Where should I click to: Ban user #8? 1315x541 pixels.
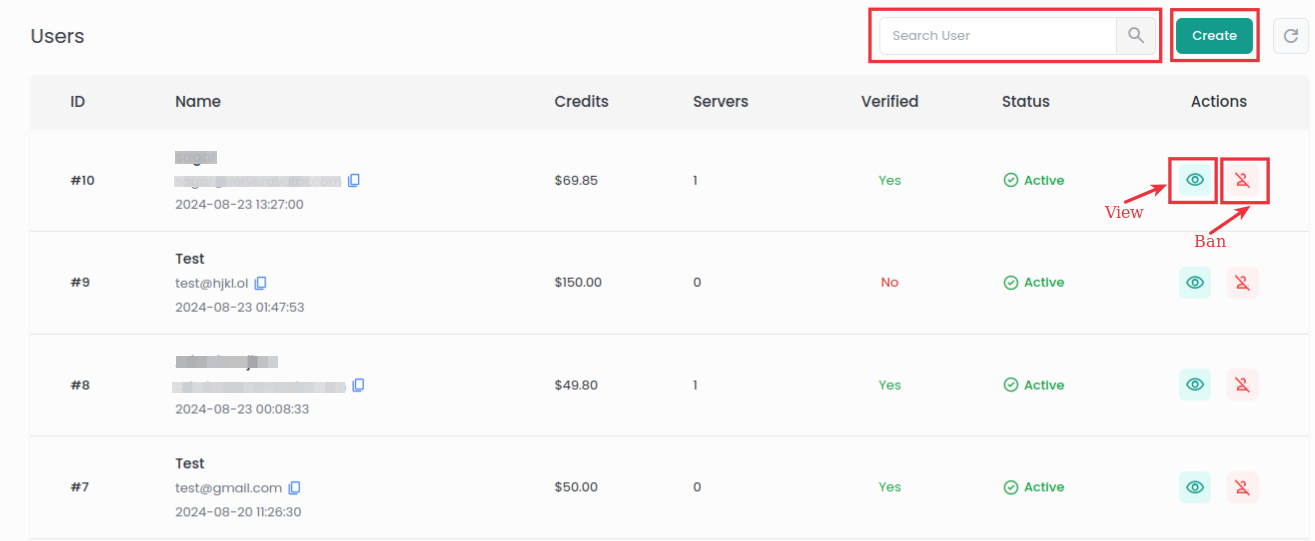point(1242,385)
